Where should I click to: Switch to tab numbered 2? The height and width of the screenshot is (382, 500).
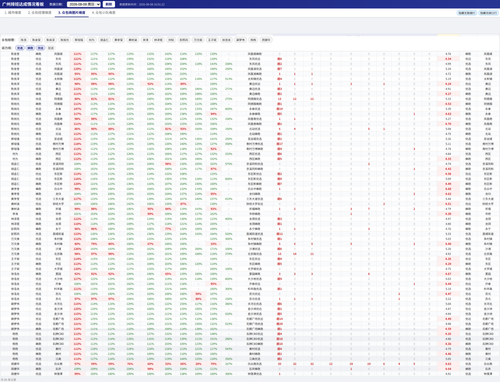click(x=40, y=13)
